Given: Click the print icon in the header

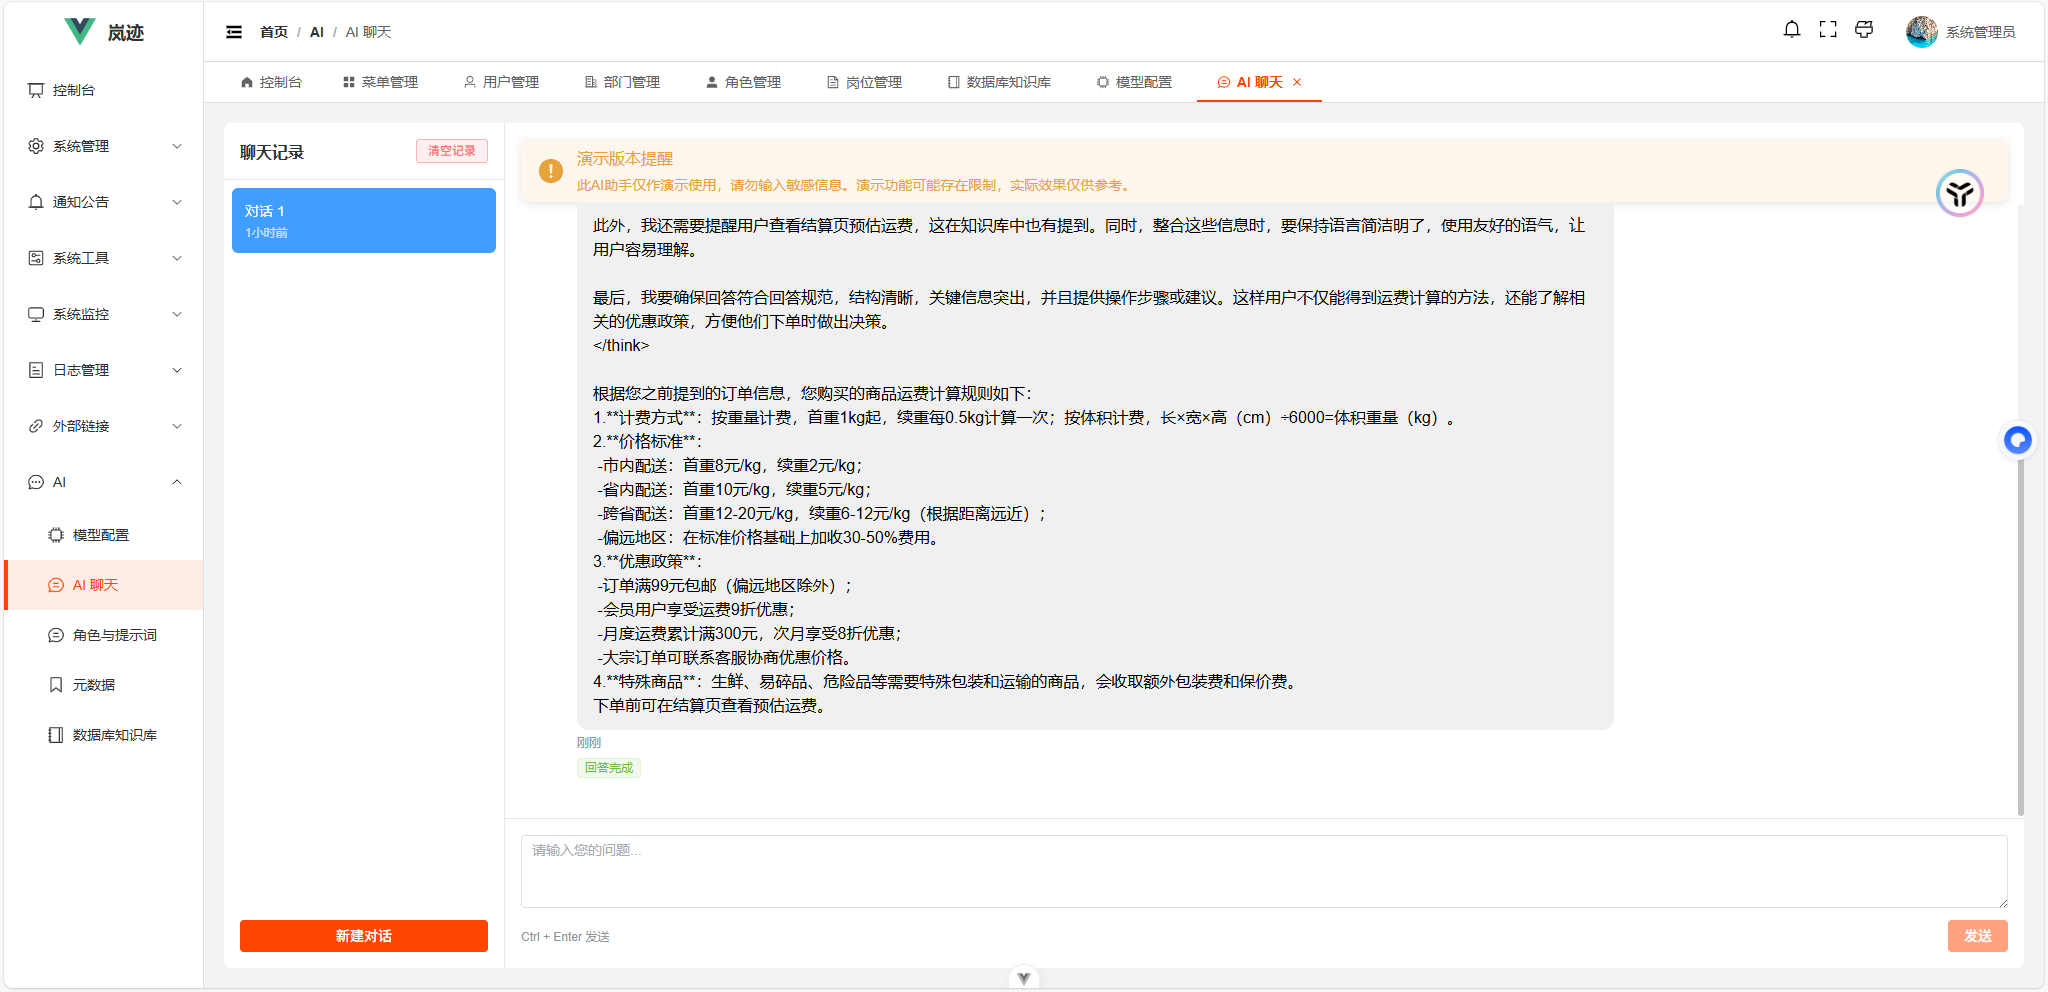Looking at the screenshot, I should pyautogui.click(x=1863, y=30).
